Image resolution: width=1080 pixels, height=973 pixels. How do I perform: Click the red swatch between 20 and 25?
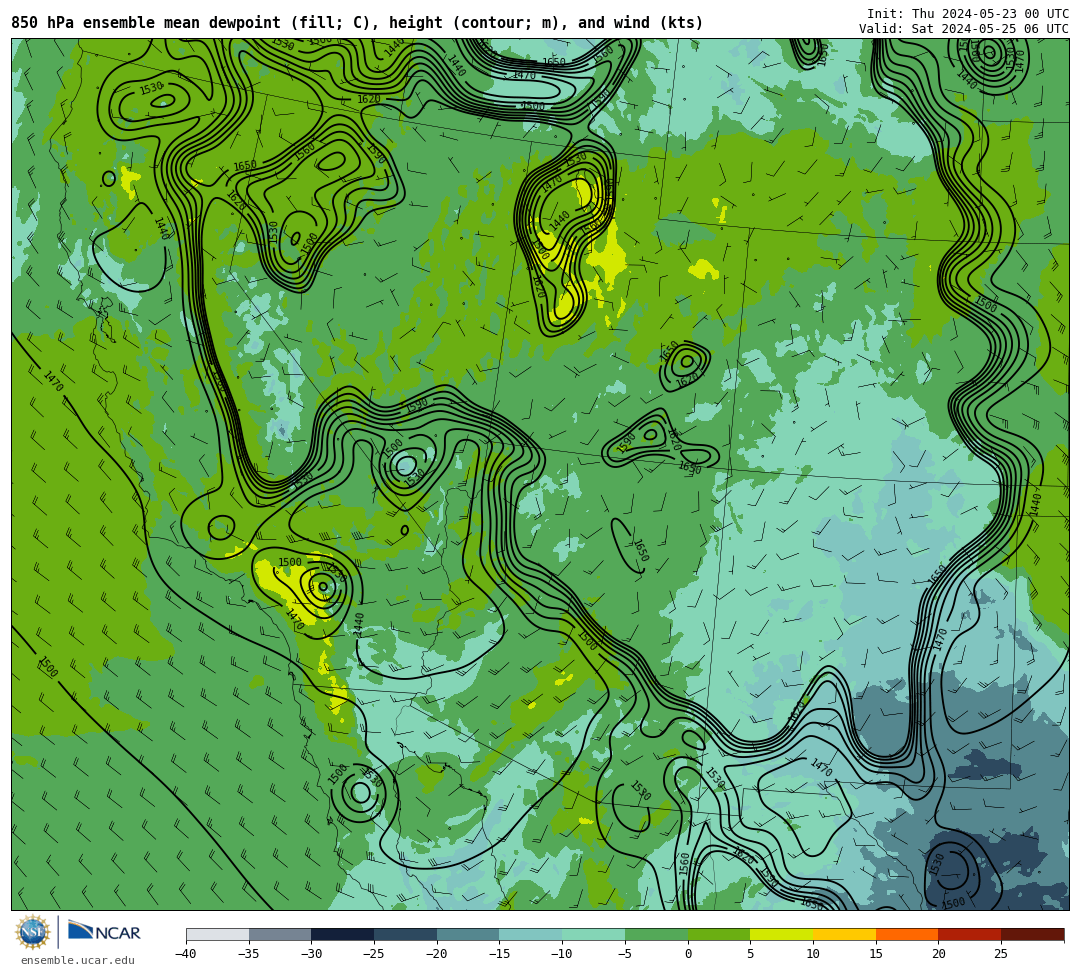(970, 934)
